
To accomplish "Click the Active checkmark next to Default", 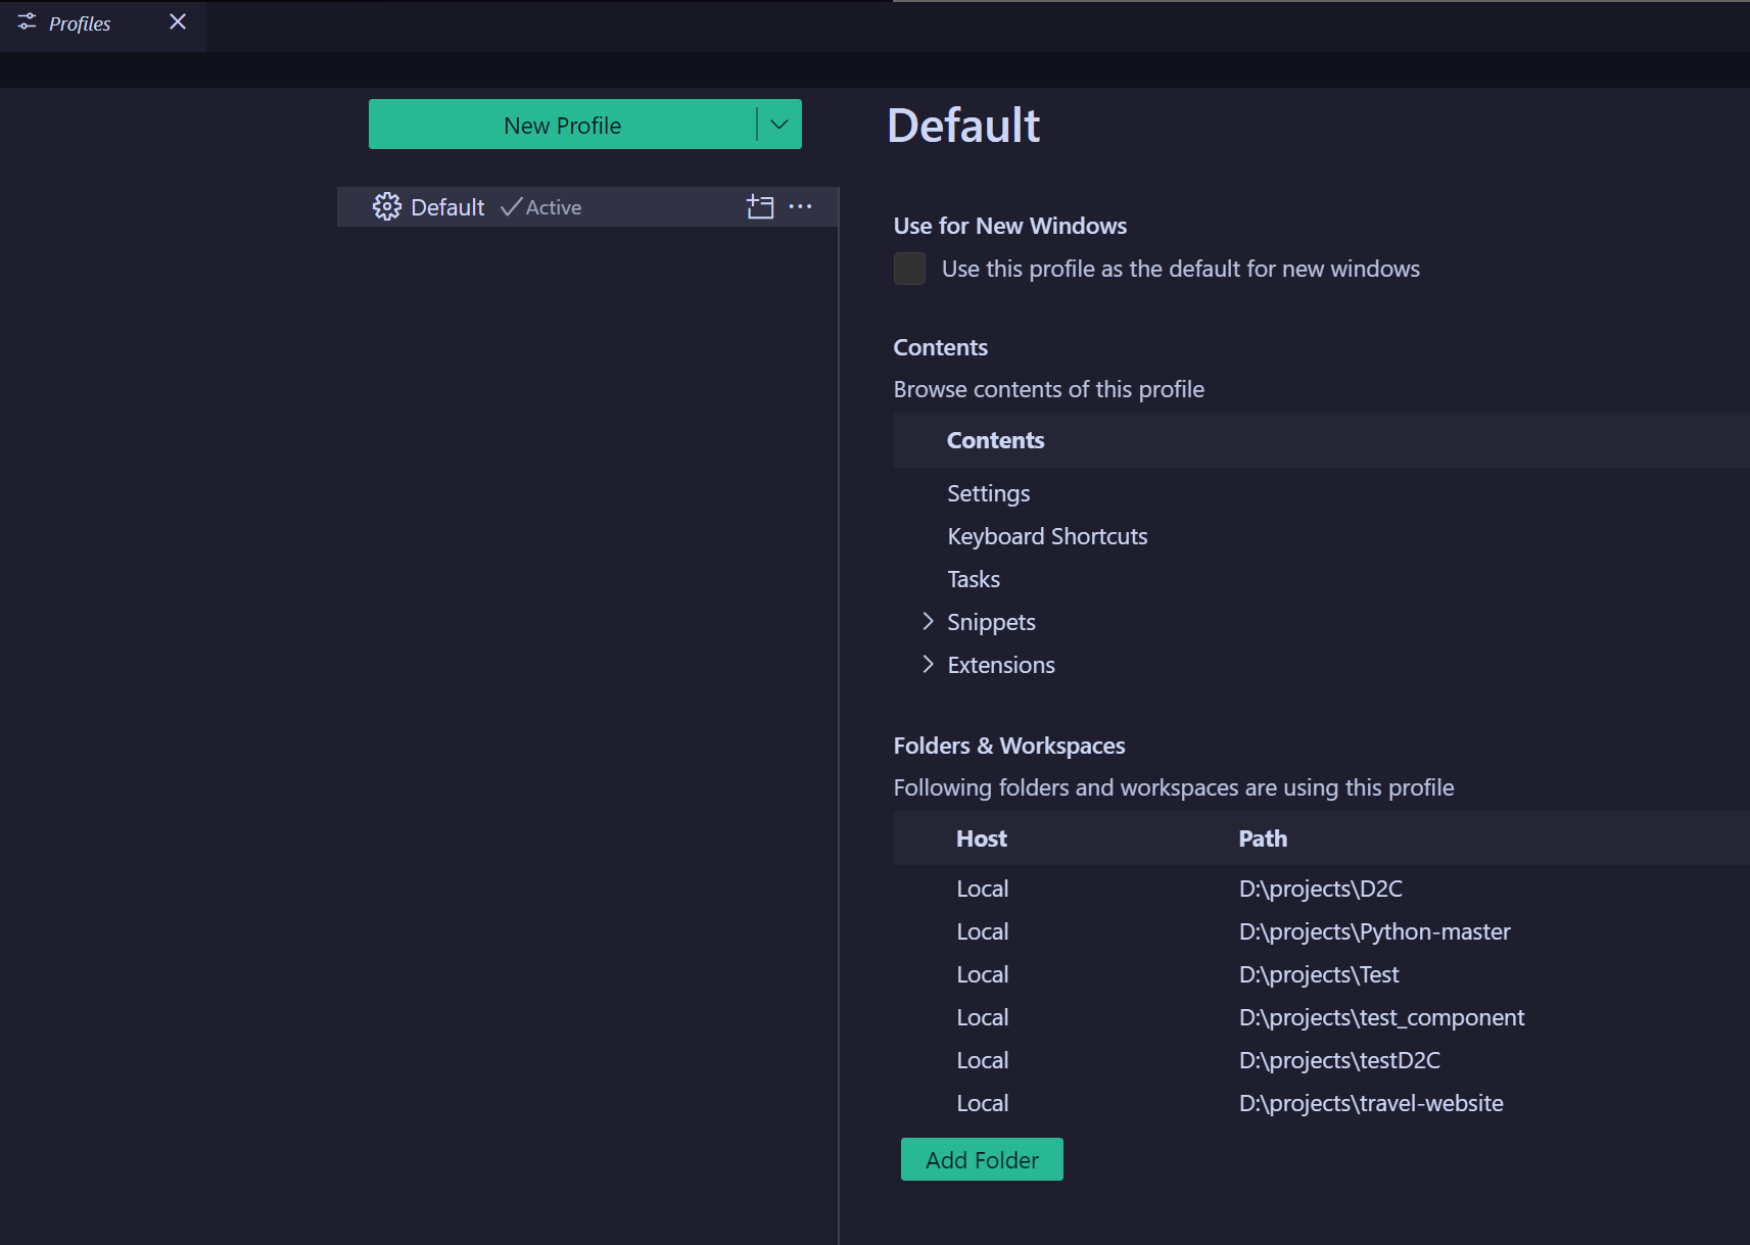I will [x=511, y=207].
